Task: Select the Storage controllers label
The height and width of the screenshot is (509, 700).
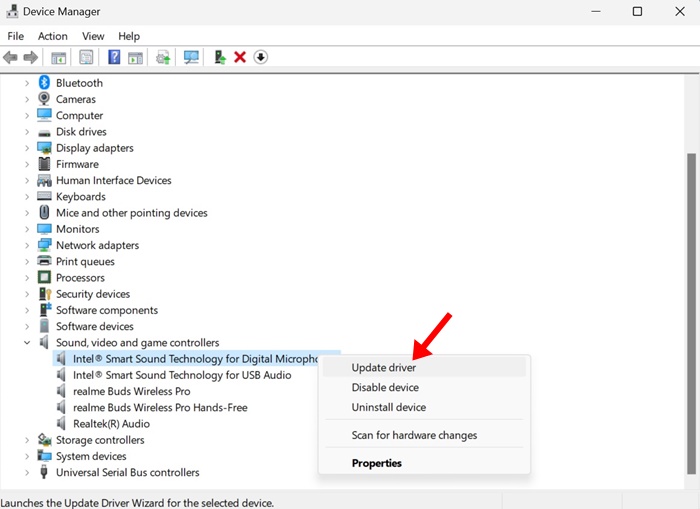Action: coord(100,440)
